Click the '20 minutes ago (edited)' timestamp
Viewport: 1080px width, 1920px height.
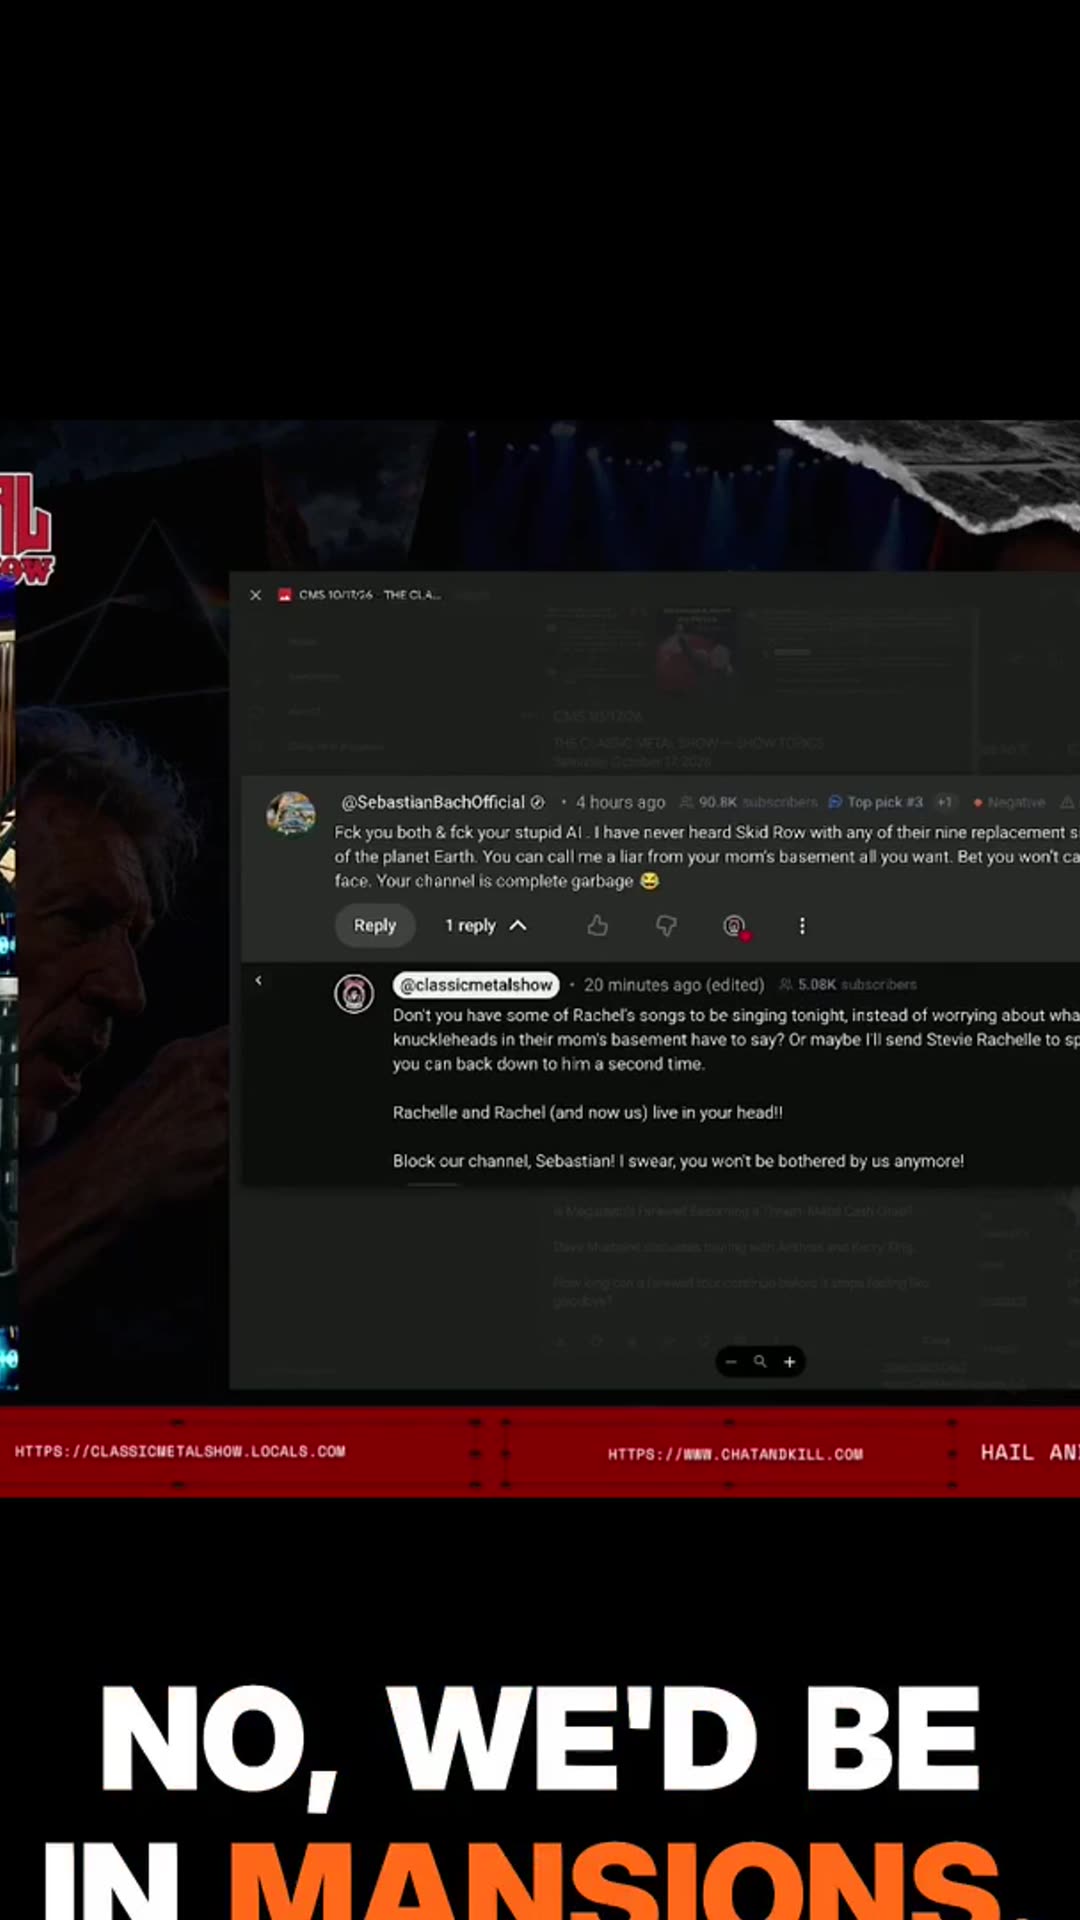tap(674, 985)
